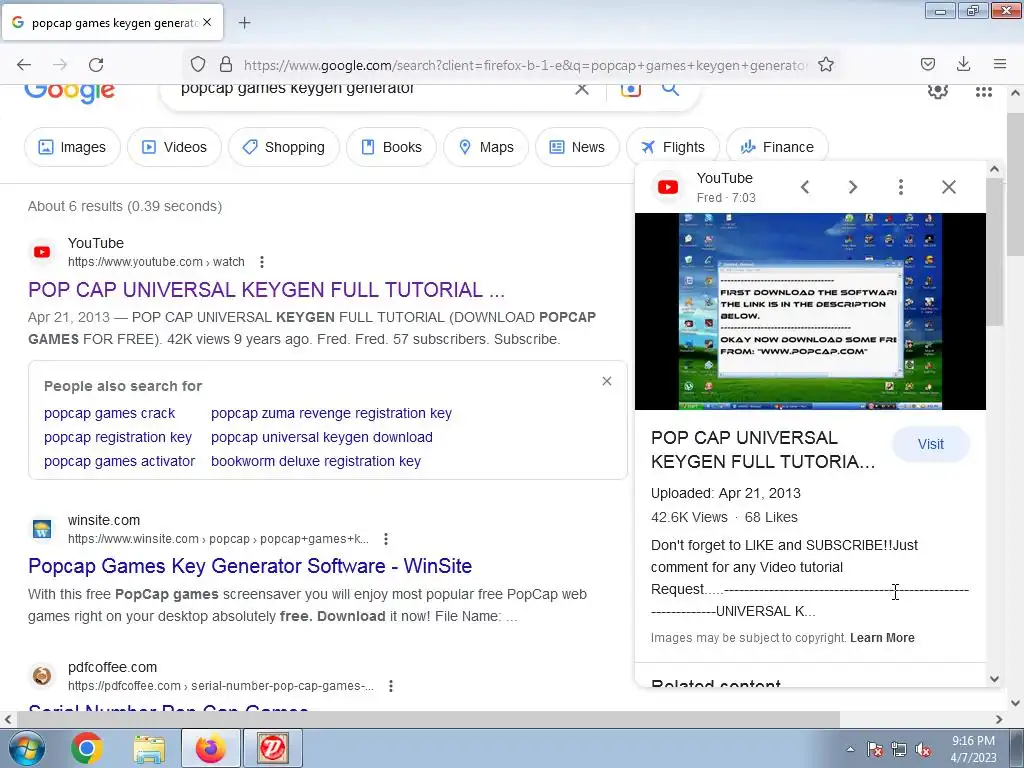This screenshot has width=1024, height=768.
Task: Open three-dot menu of YouTube result
Action: pos(262,262)
